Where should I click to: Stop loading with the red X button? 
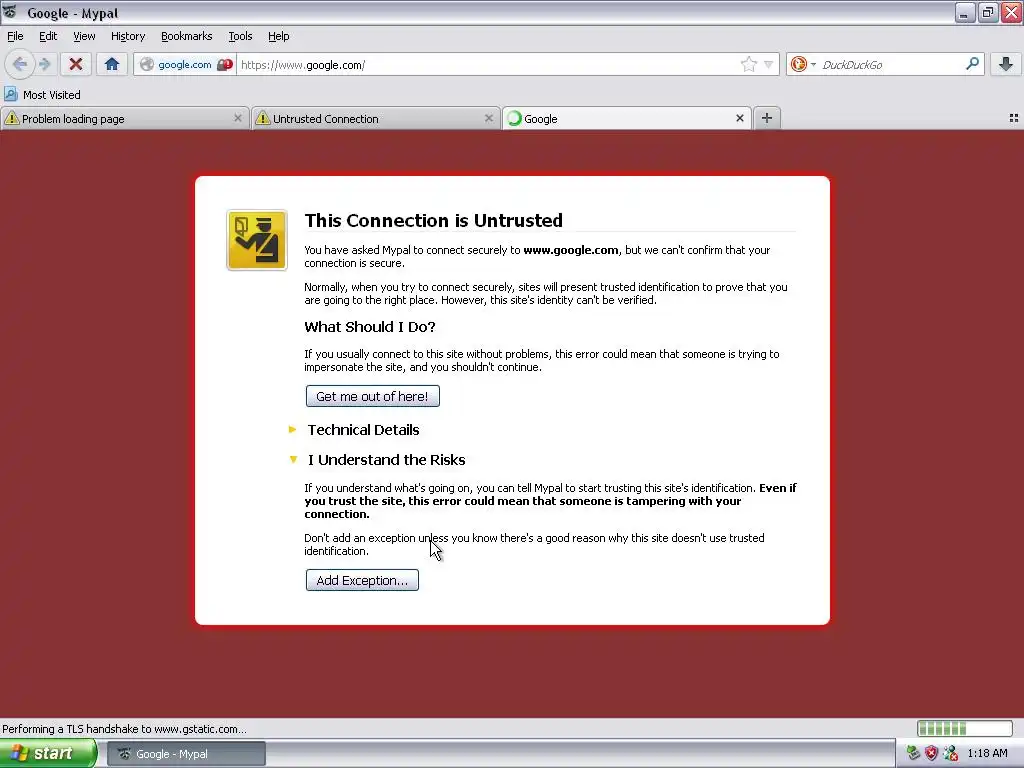(x=76, y=64)
